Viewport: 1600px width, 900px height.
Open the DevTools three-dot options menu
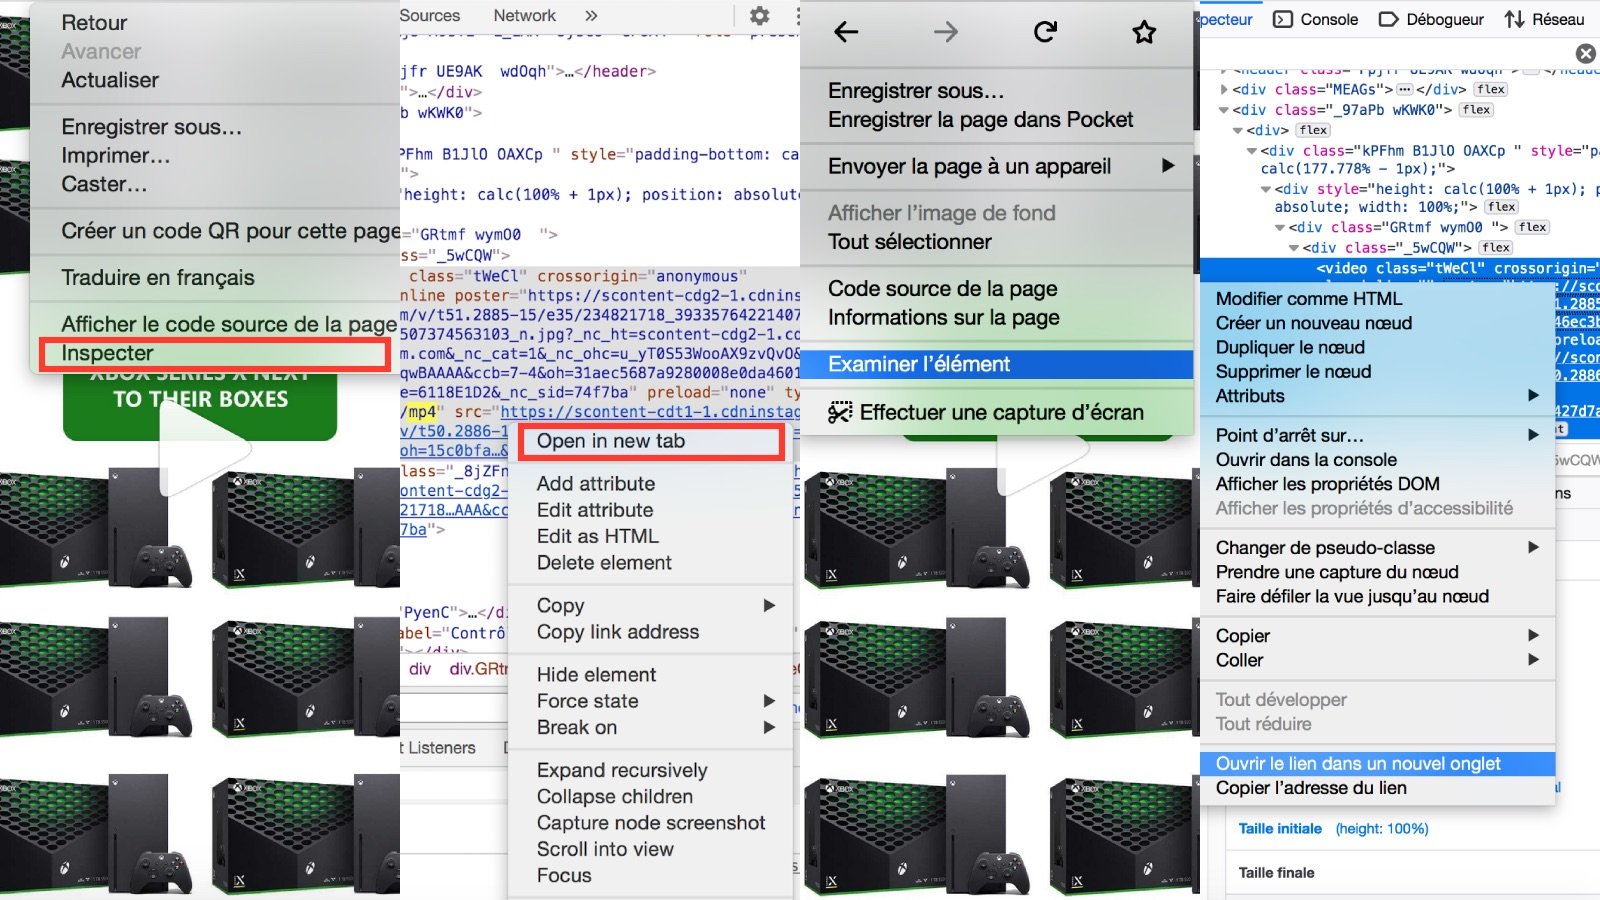click(796, 16)
